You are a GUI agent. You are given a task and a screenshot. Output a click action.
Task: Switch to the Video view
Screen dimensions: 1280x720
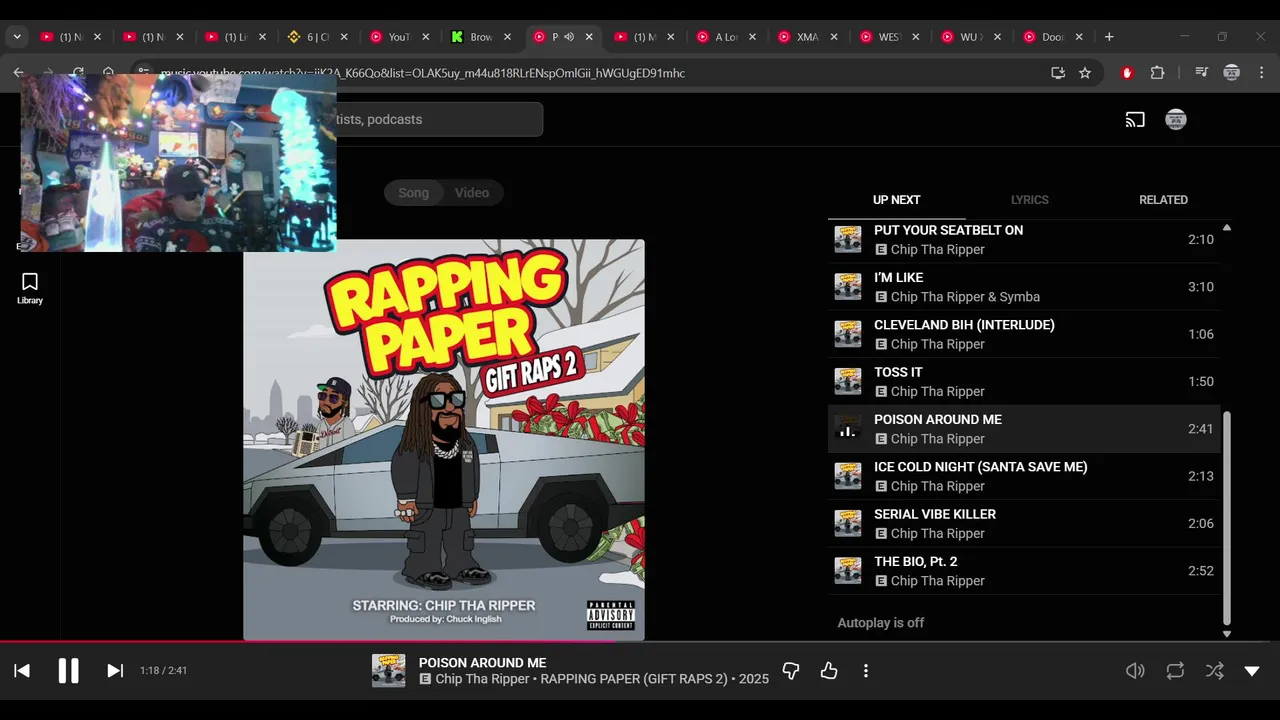472,193
